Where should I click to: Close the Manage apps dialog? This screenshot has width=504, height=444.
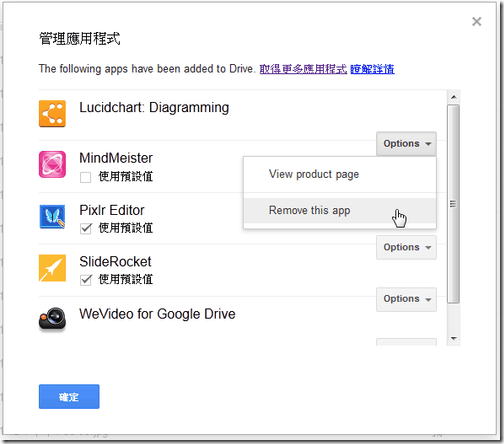point(477,22)
